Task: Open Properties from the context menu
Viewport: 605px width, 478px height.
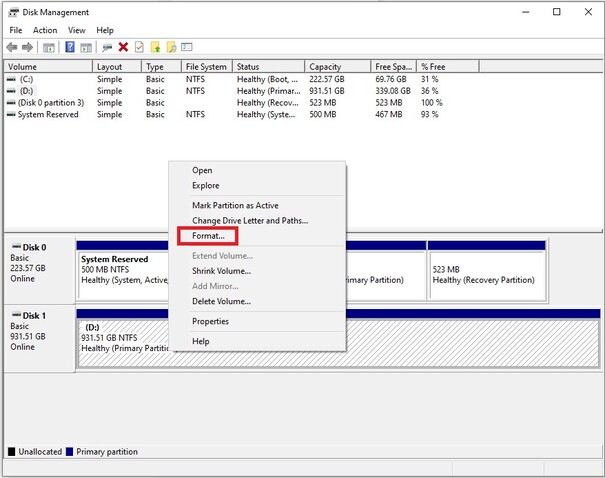Action: pos(210,321)
